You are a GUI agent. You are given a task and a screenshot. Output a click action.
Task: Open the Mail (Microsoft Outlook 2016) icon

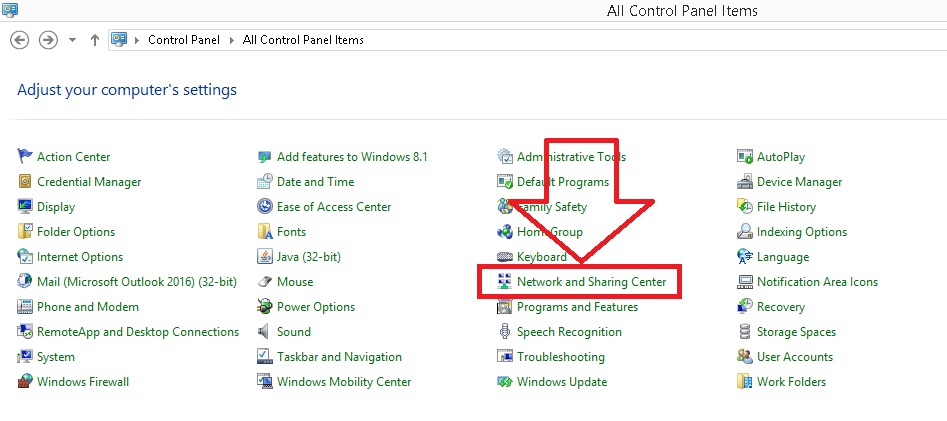coord(25,281)
